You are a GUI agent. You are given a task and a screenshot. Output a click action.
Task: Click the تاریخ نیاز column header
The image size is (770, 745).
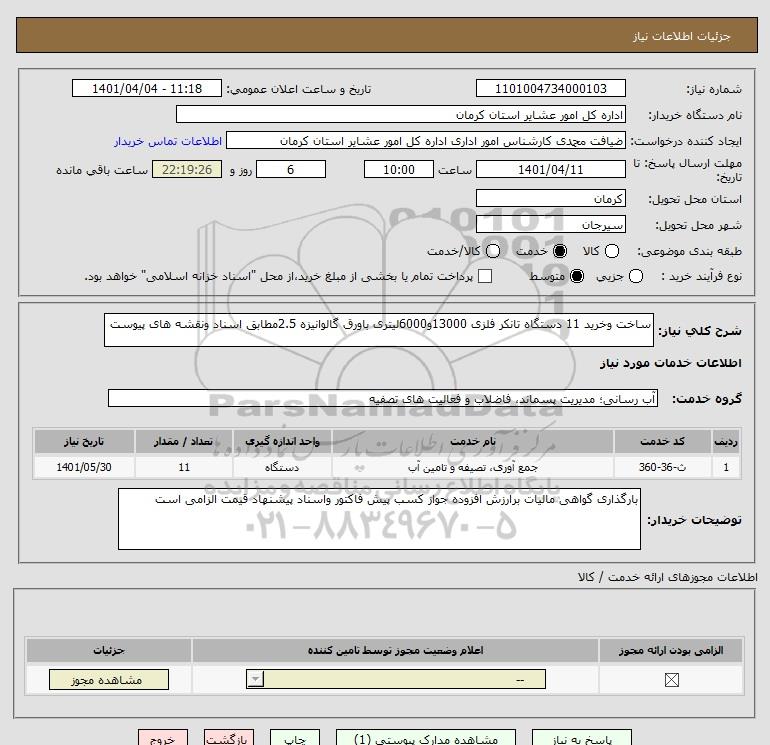point(84,441)
